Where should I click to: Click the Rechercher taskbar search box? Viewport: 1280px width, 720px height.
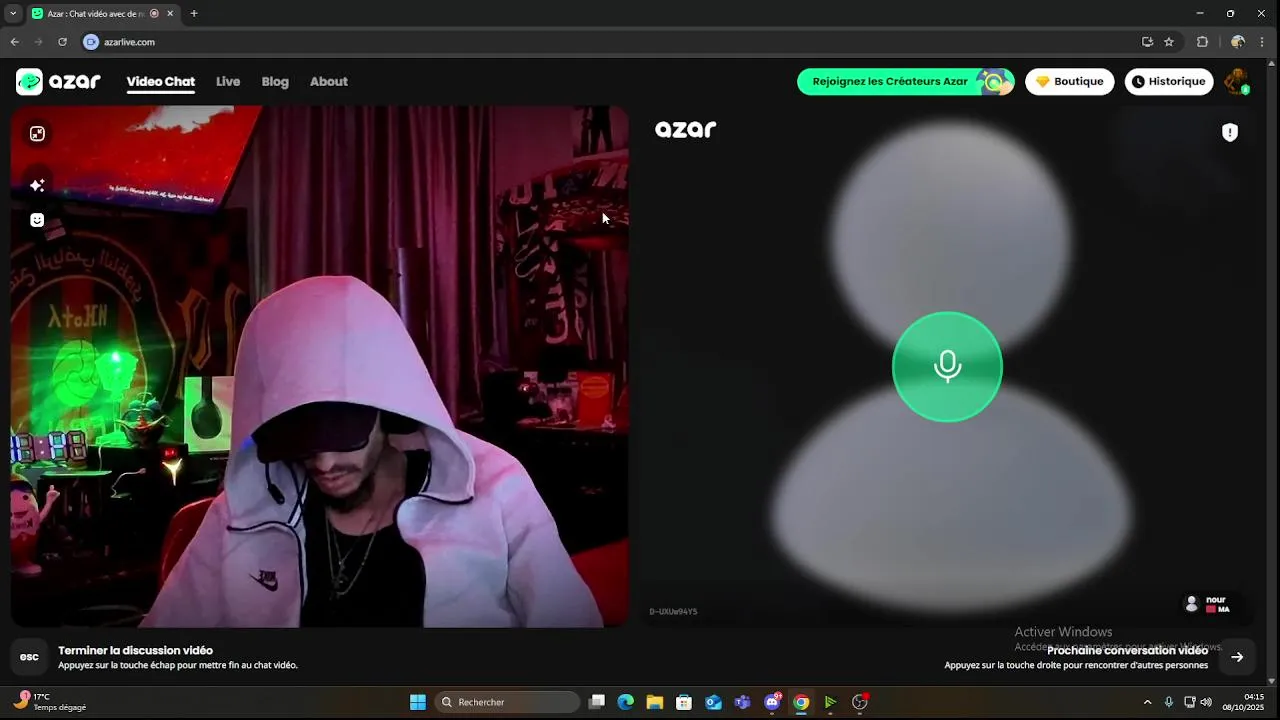[x=508, y=702]
